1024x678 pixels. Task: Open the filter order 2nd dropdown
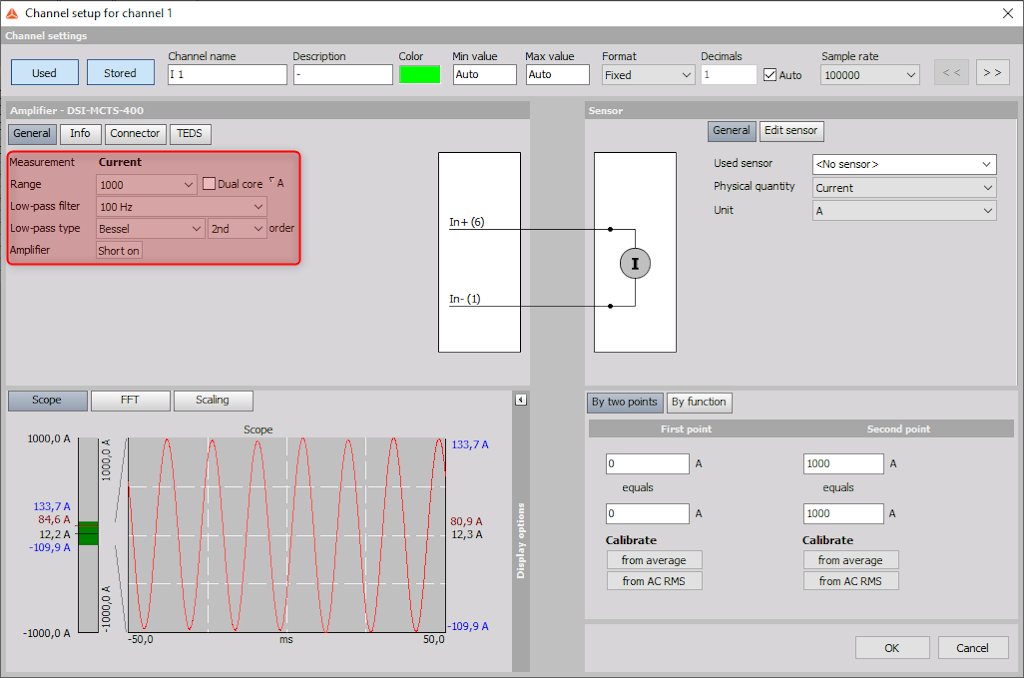pyautogui.click(x=237, y=229)
